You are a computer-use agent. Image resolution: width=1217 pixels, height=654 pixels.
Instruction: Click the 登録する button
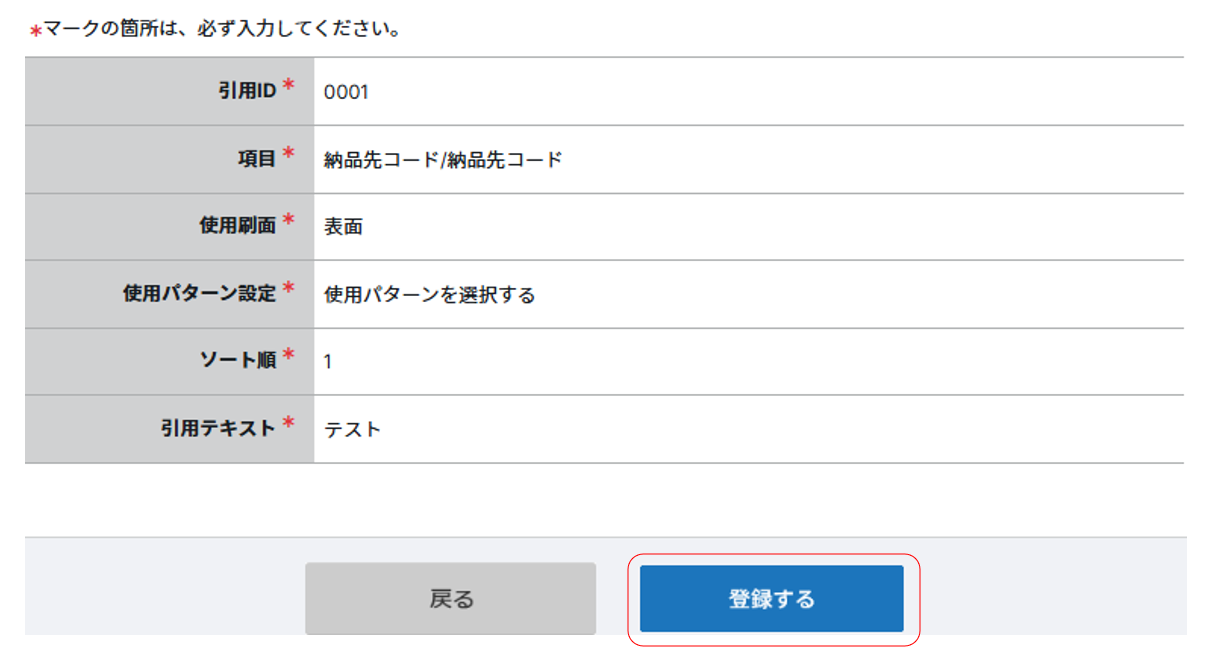771,599
